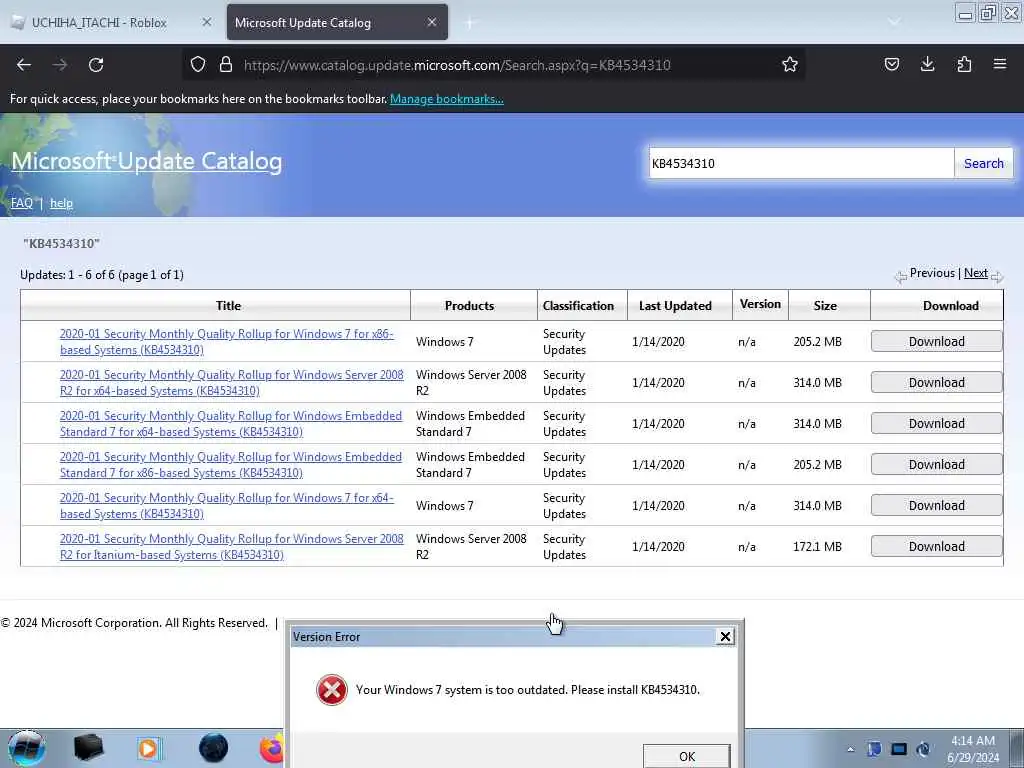The image size is (1024, 768).
Task: Download the Windows 7 x86 205.2 MB update
Action: coord(936,342)
